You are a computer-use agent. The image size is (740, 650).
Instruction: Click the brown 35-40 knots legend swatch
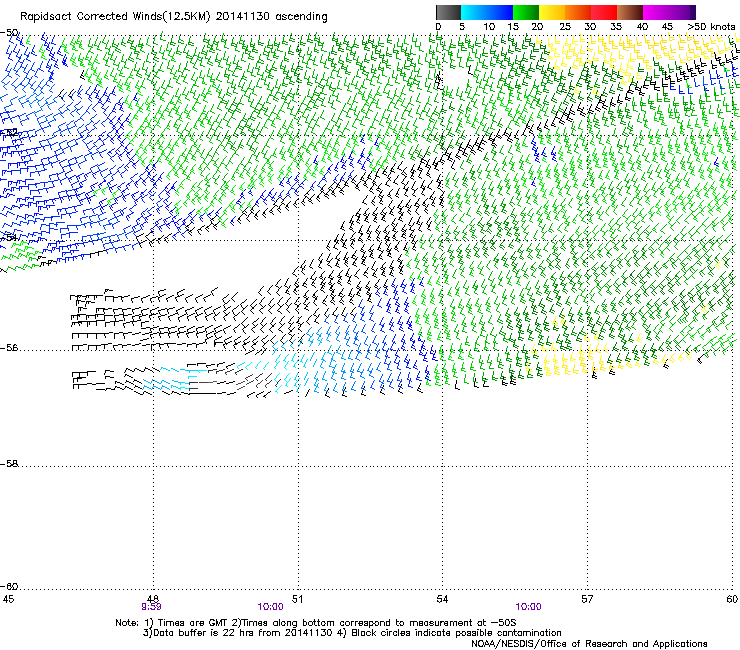point(630,12)
